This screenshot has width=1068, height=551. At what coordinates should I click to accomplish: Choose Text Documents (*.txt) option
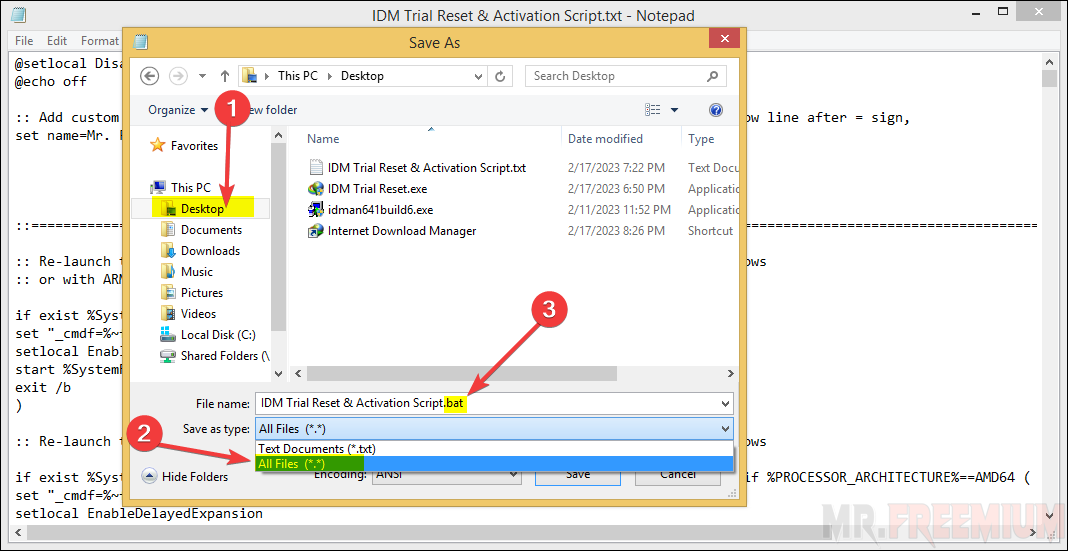494,449
